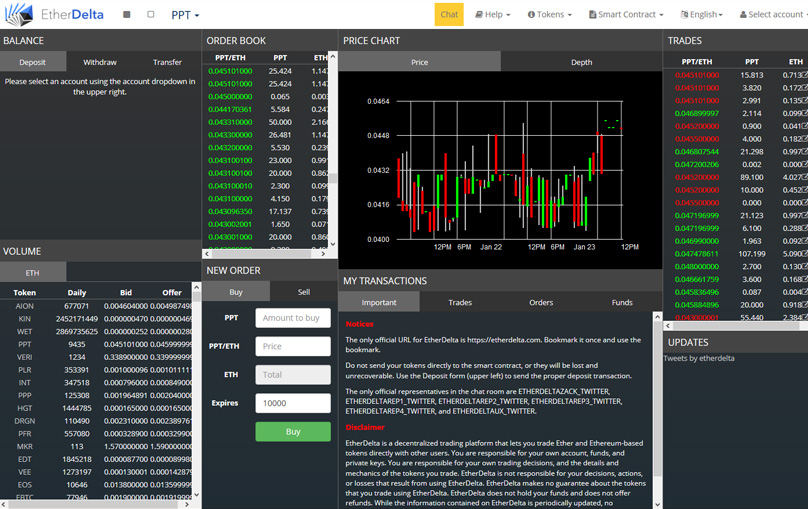
Task: Click the Total ETH field
Action: point(293,375)
